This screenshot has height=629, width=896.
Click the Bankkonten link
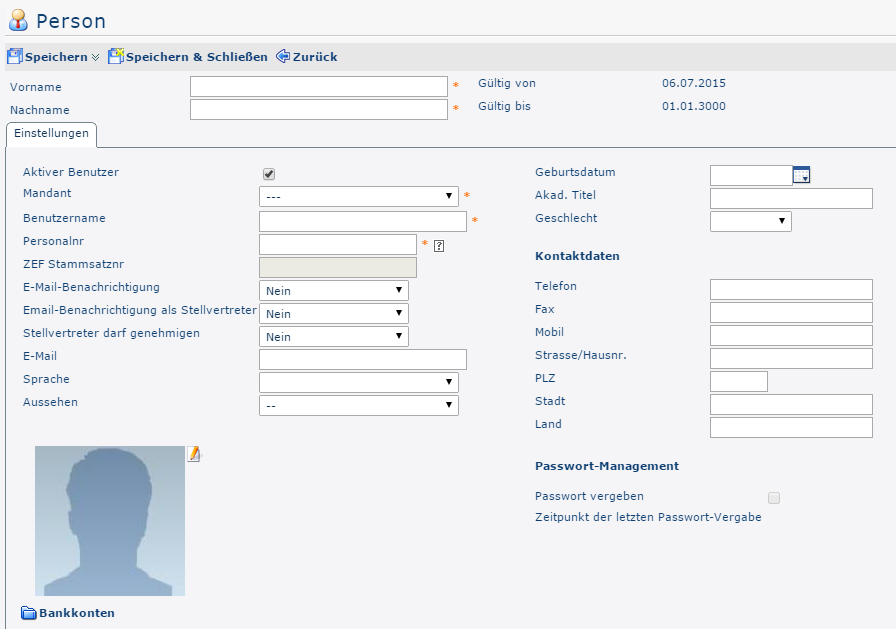(76, 613)
